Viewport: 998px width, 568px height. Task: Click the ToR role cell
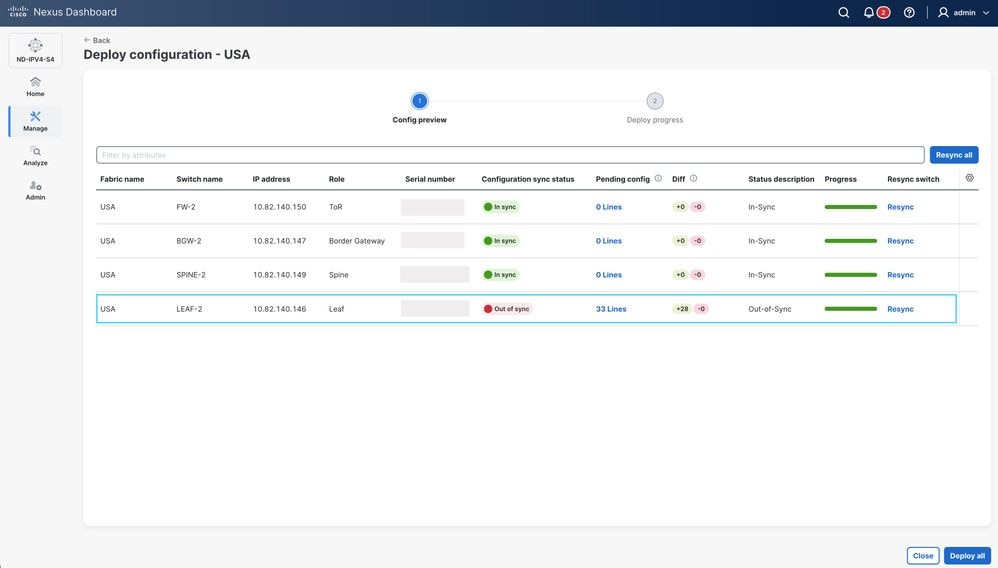335,207
